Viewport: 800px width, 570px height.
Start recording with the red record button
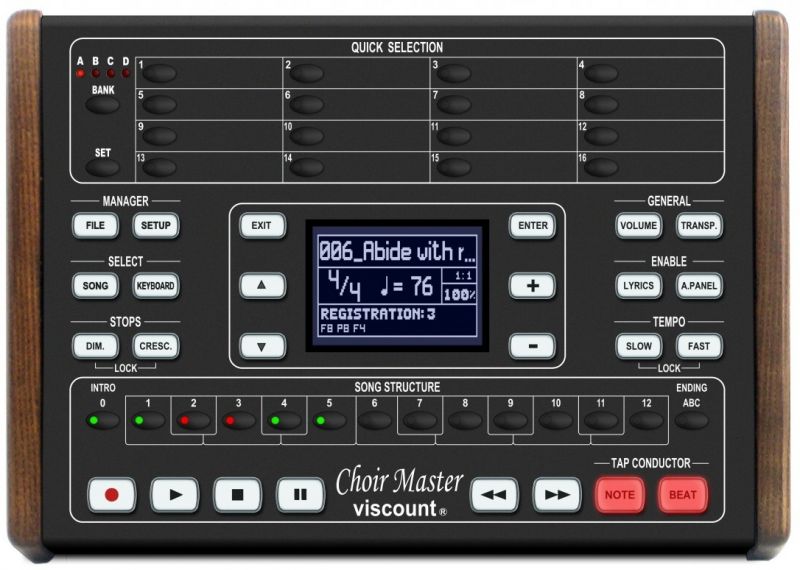112,494
